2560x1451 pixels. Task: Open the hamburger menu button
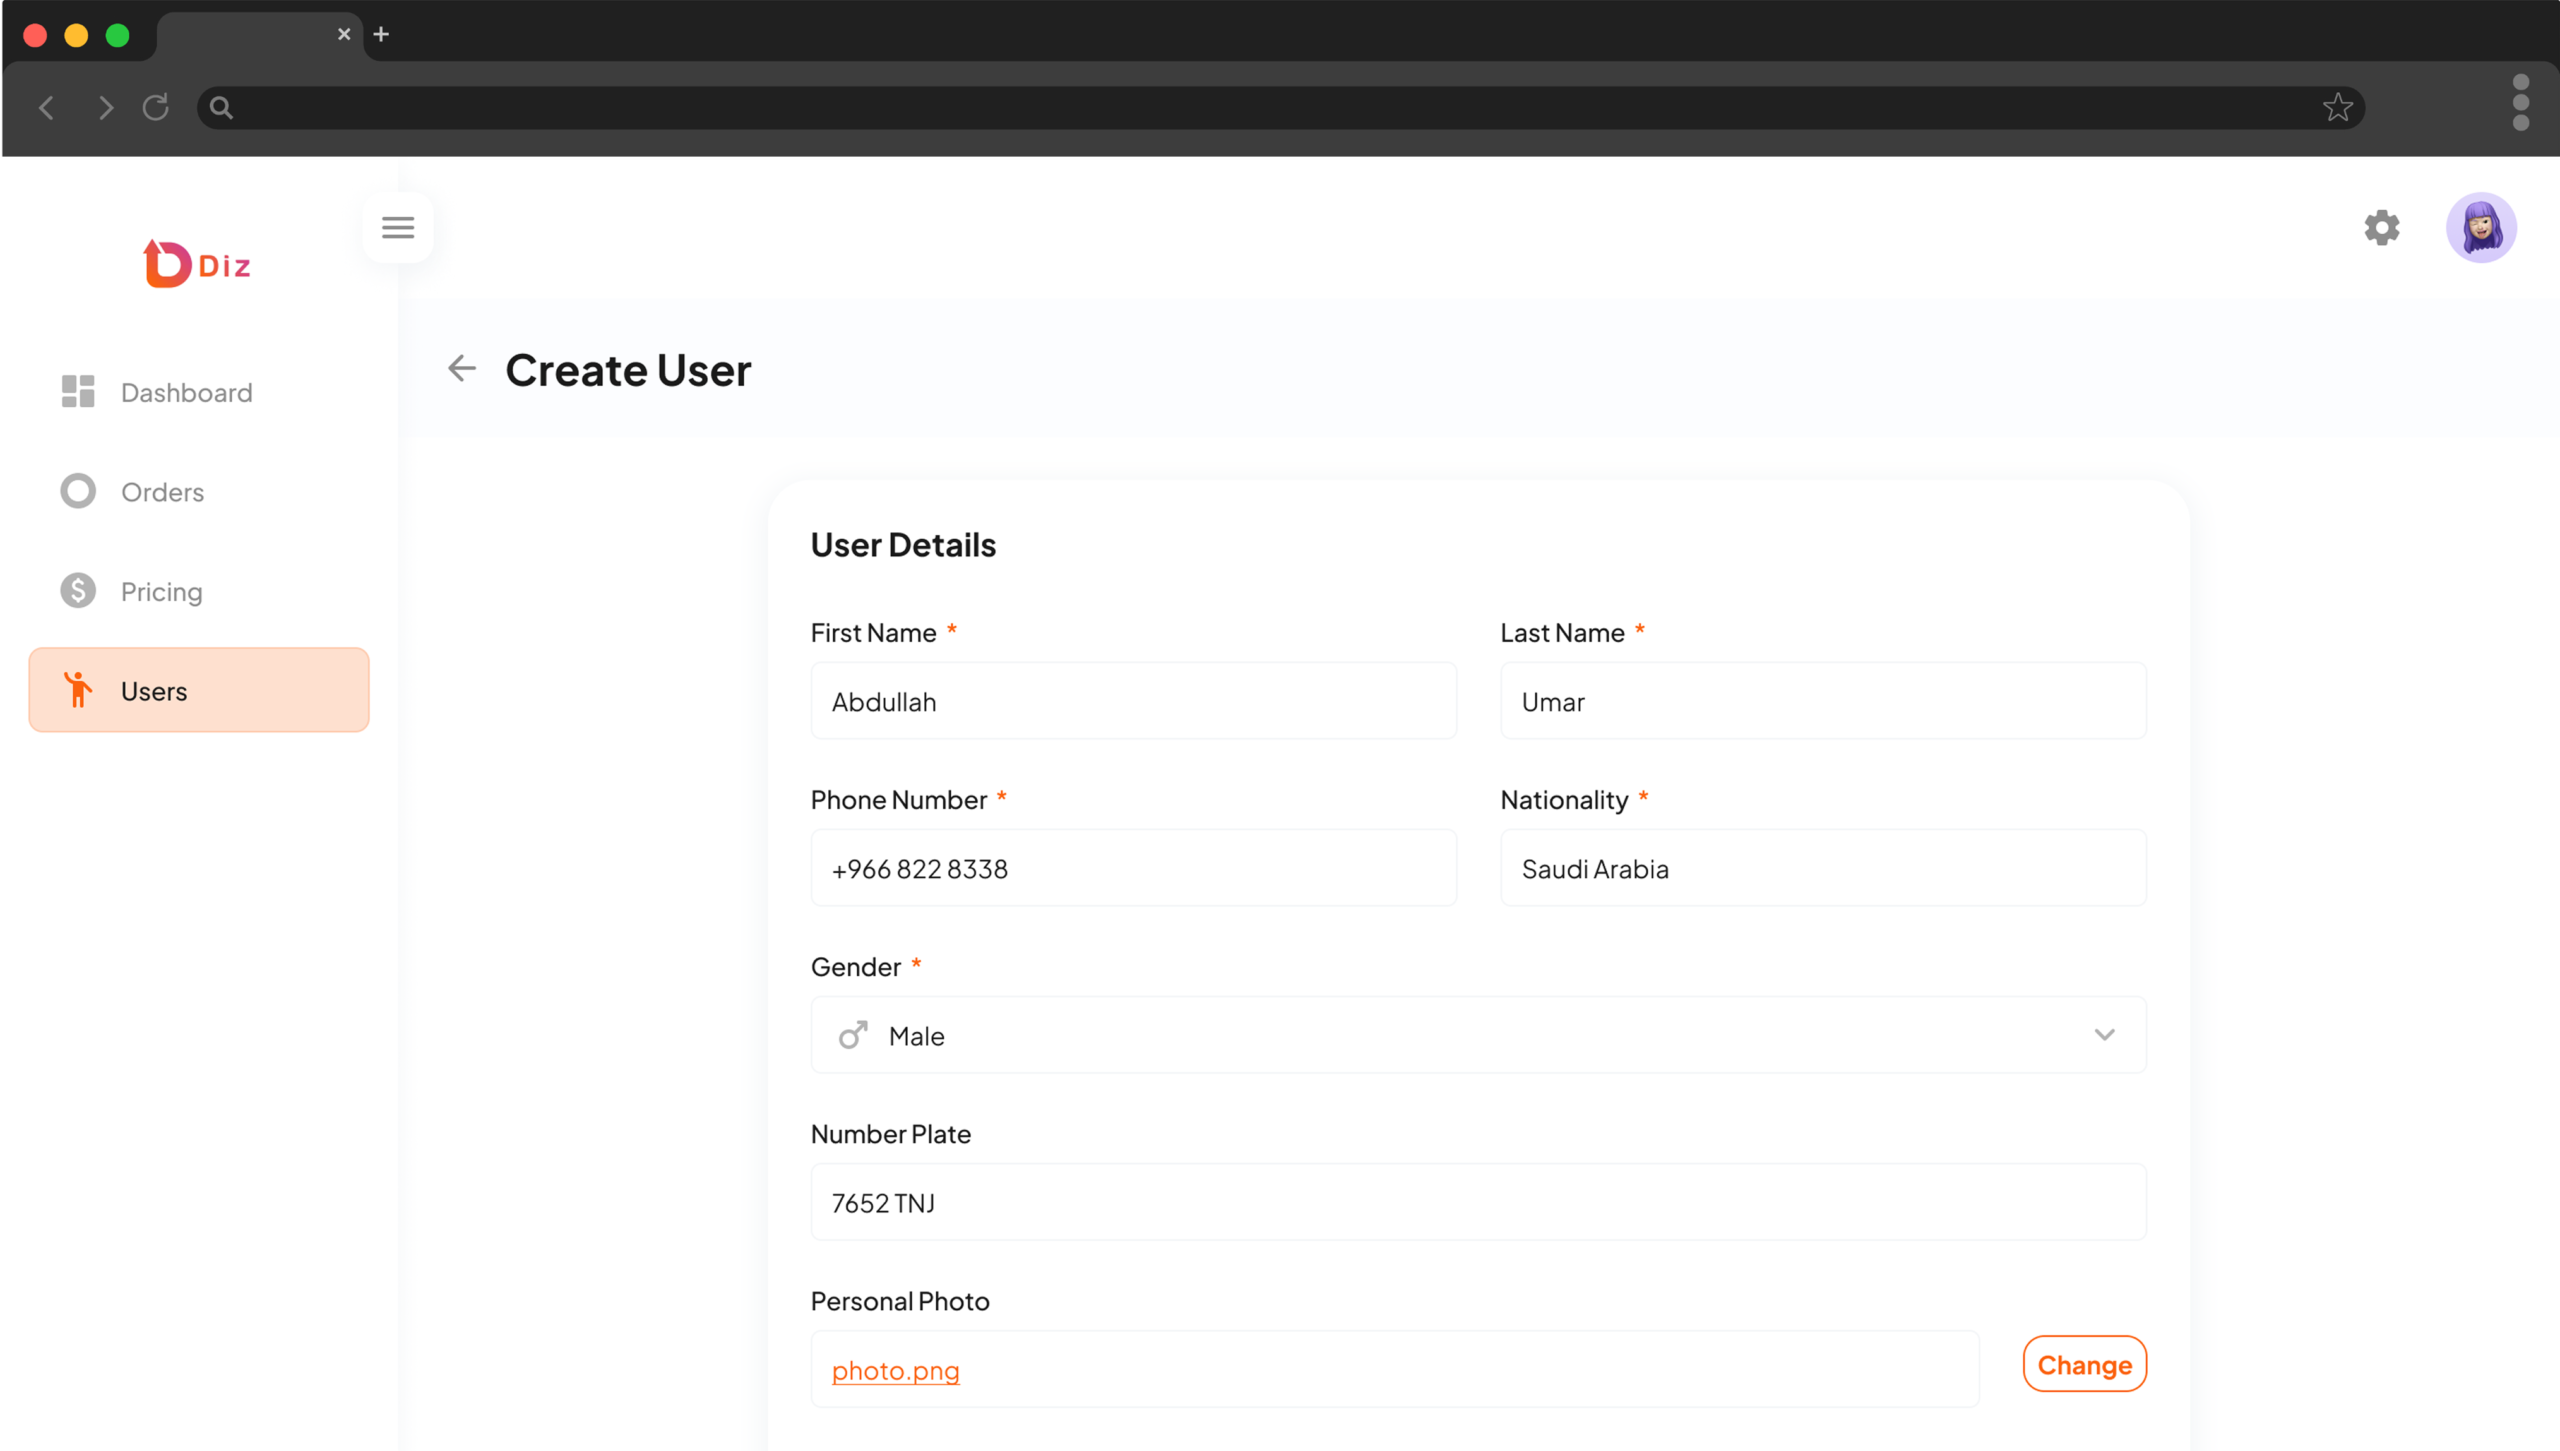[x=397, y=227]
